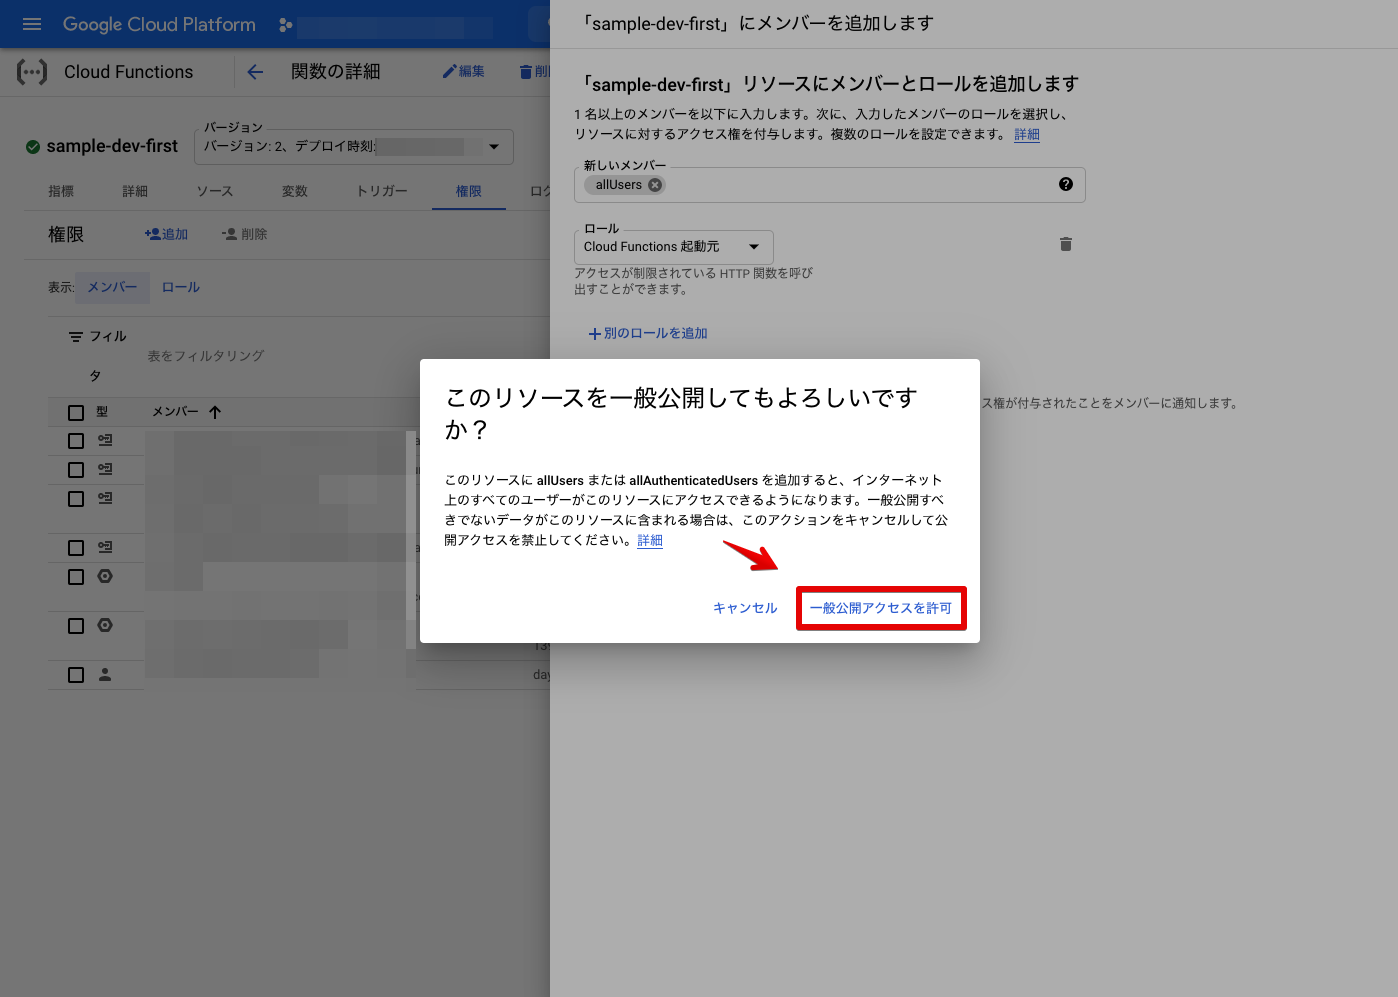
Task: Click the 新しいメンバー input field
Action: click(x=830, y=185)
